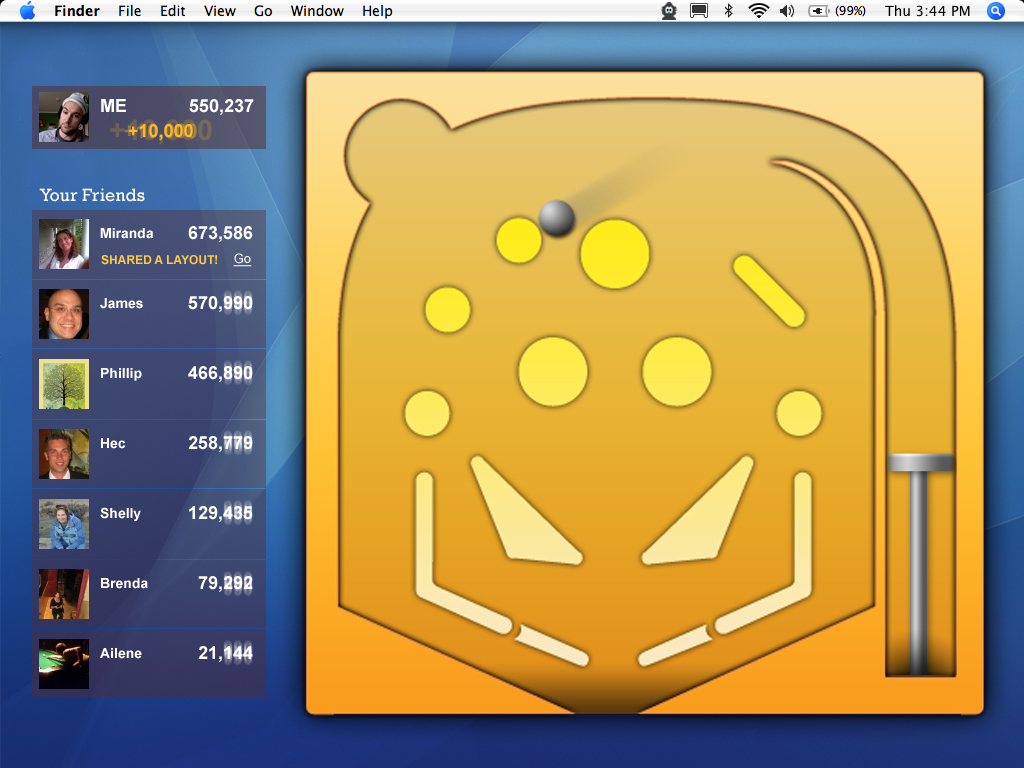Click Miranda's profile photo
The height and width of the screenshot is (768, 1024).
tap(64, 244)
